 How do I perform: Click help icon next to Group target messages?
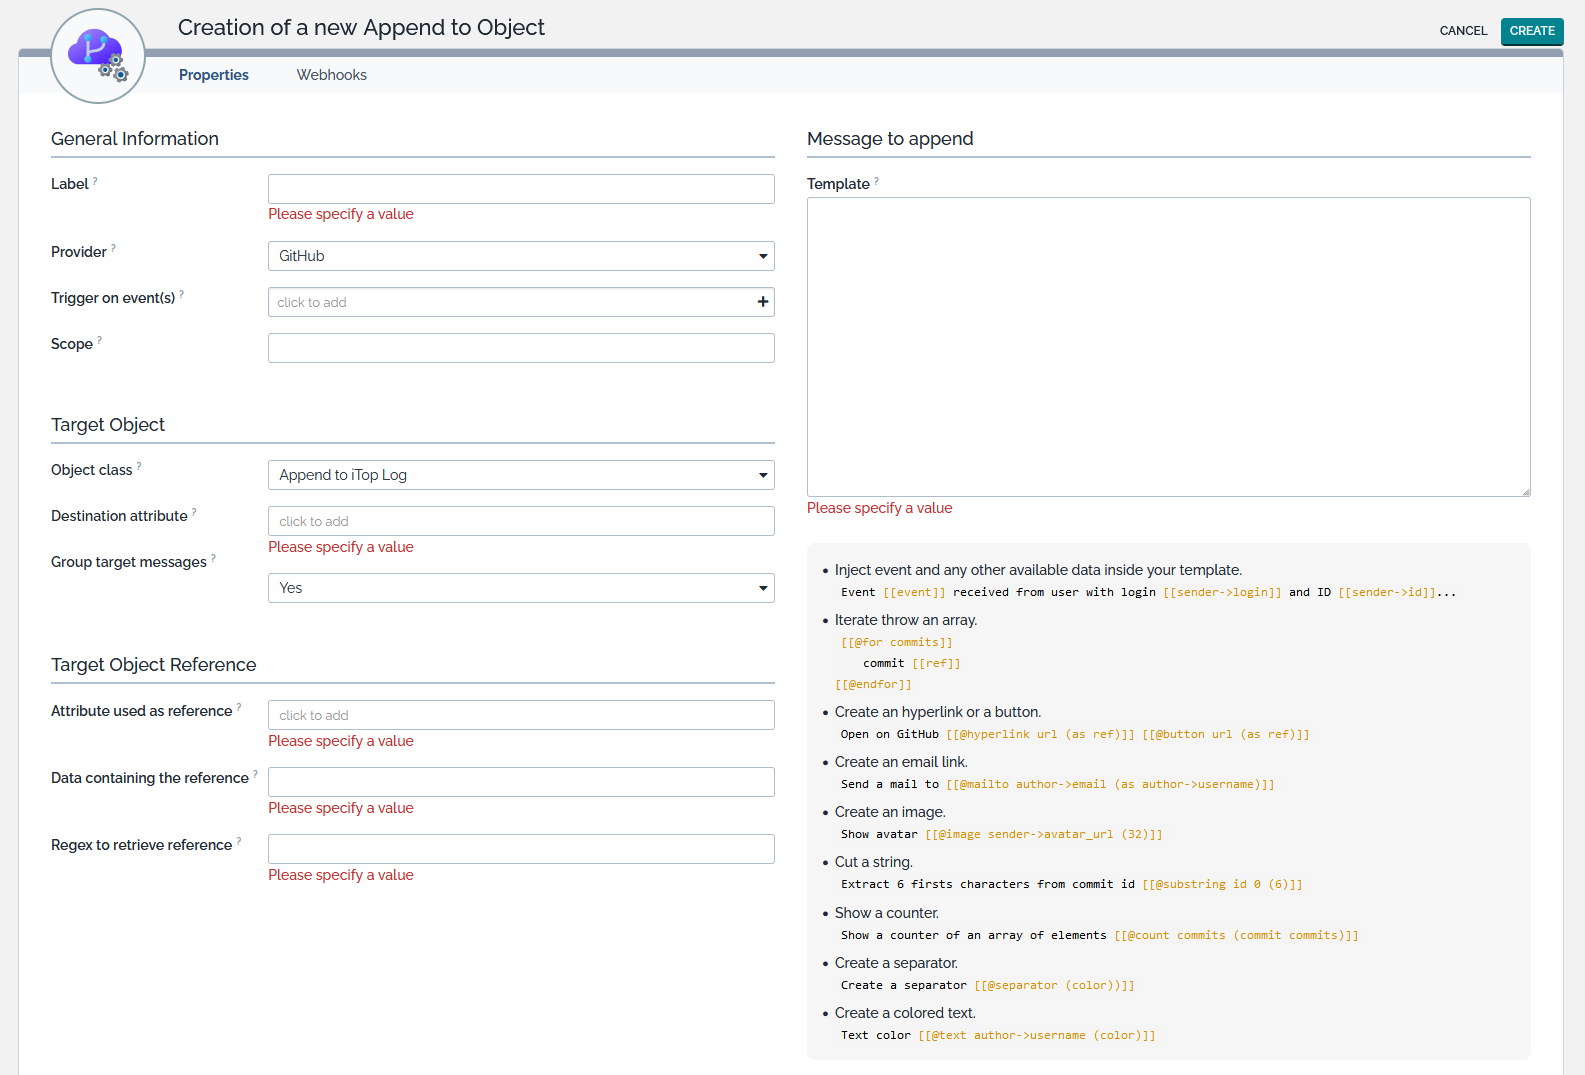click(213, 558)
